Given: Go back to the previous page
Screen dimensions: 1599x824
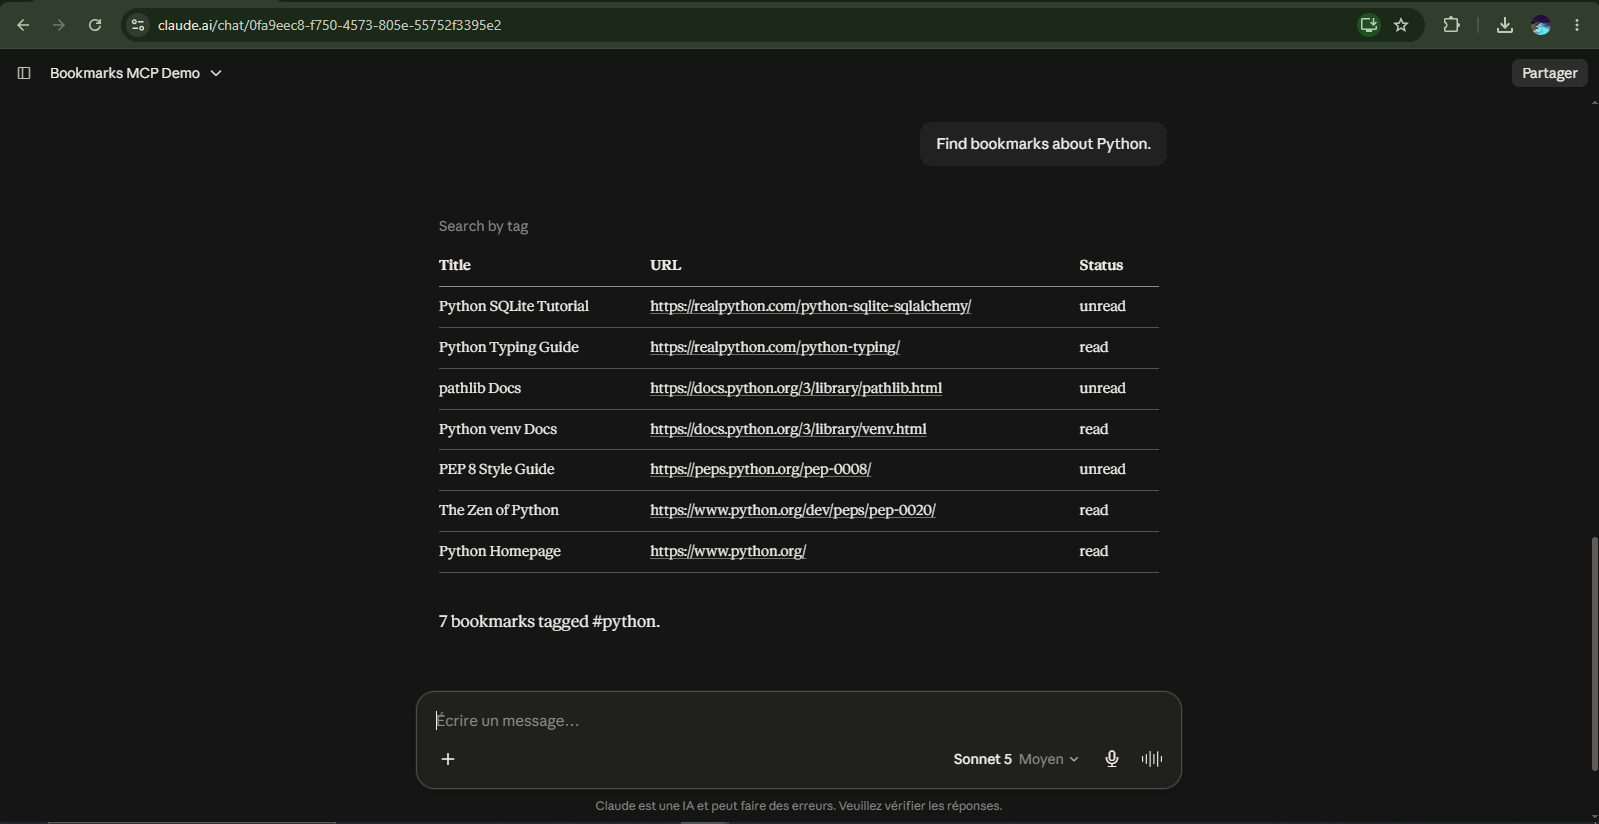Looking at the screenshot, I should (x=23, y=25).
